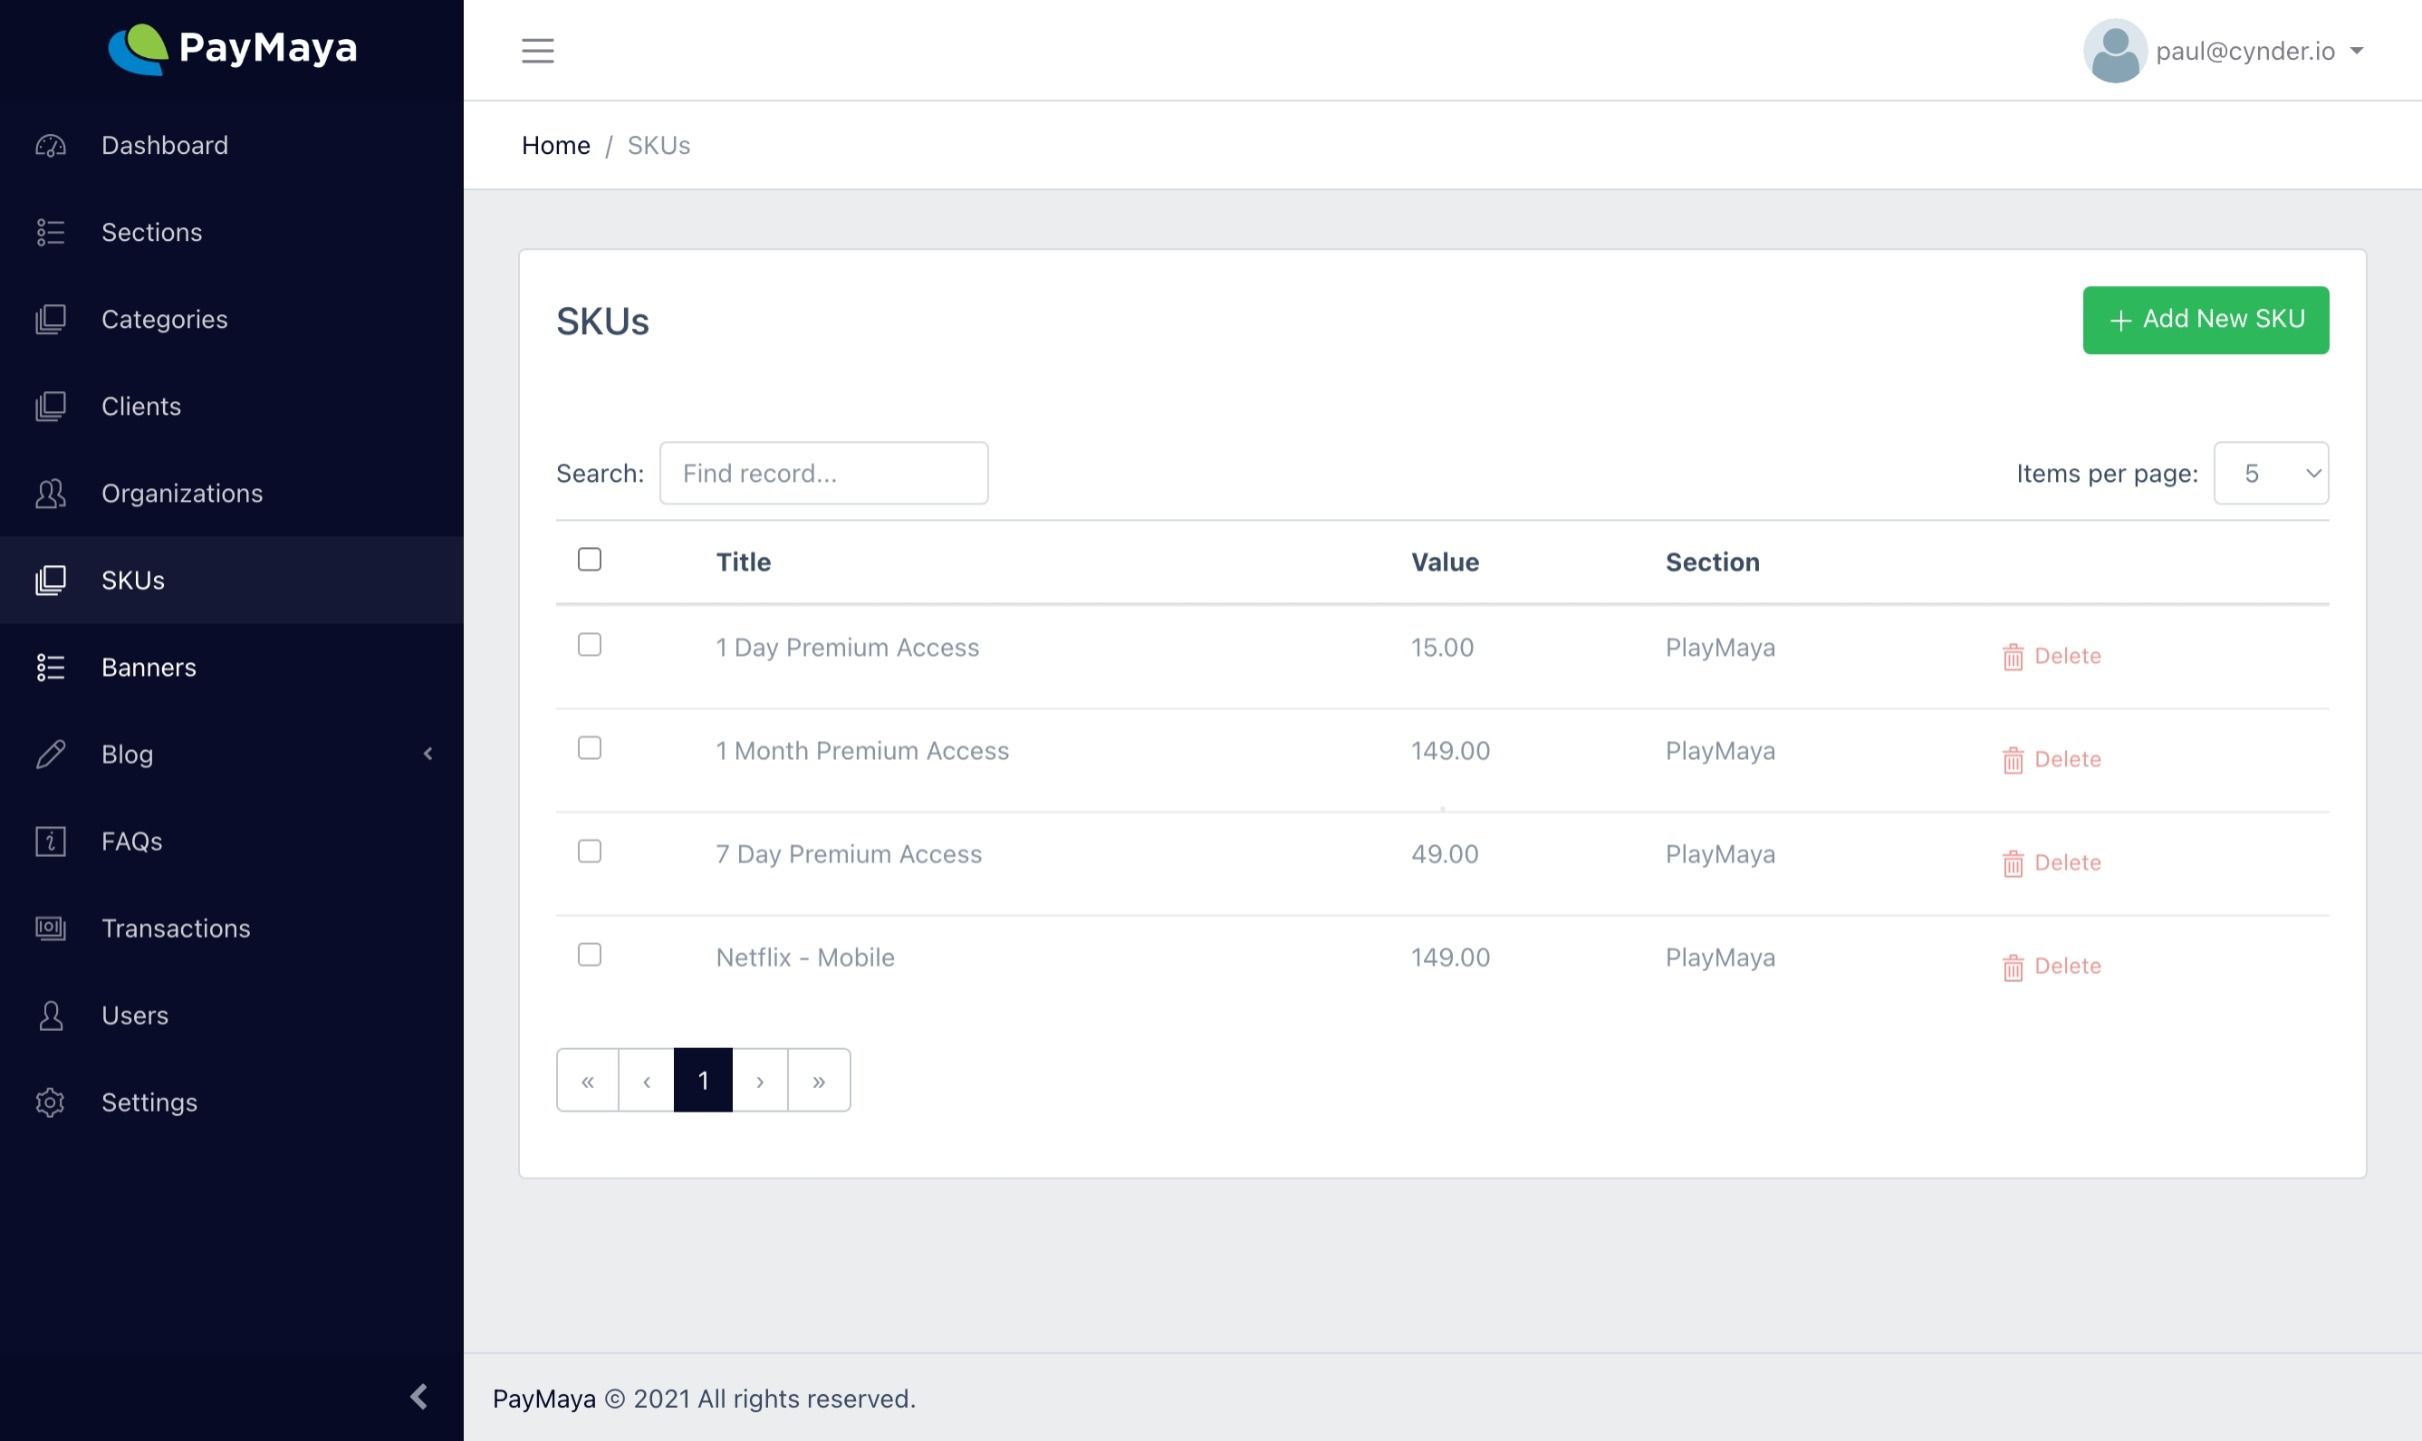This screenshot has height=1441, width=2422.
Task: Click the 1 Month Premium Access title
Action: [863, 751]
